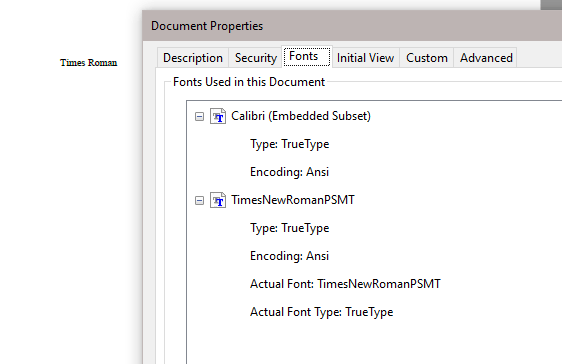Image resolution: width=562 pixels, height=364 pixels.
Task: Switch to the Security tab
Action: pyautogui.click(x=256, y=58)
